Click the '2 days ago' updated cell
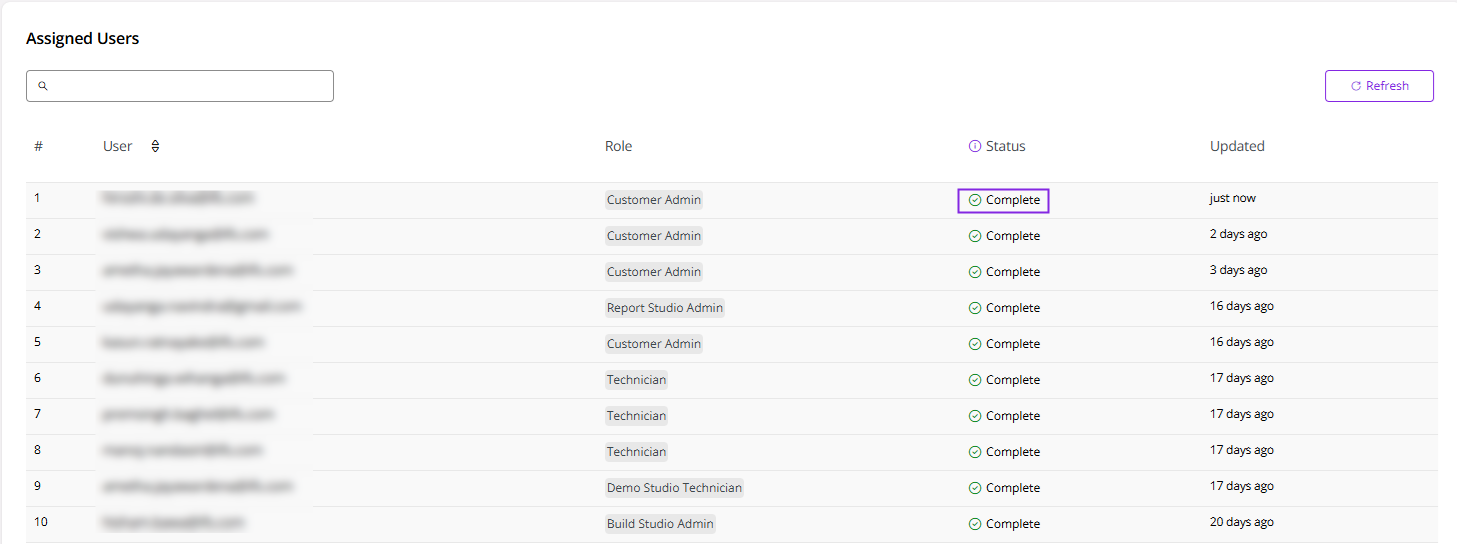Screen dimensions: 1457x544 point(1238,234)
